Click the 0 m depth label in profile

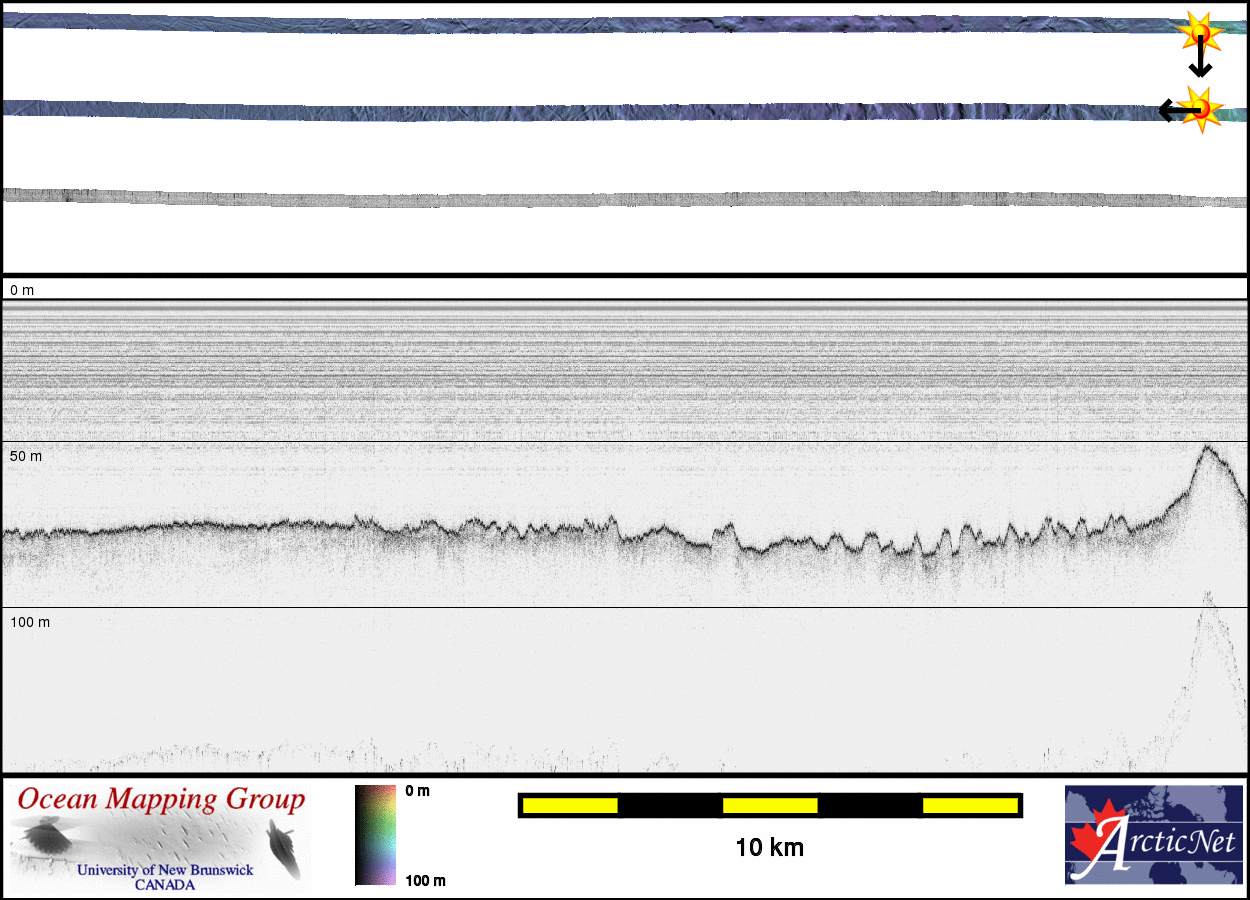click(x=22, y=290)
